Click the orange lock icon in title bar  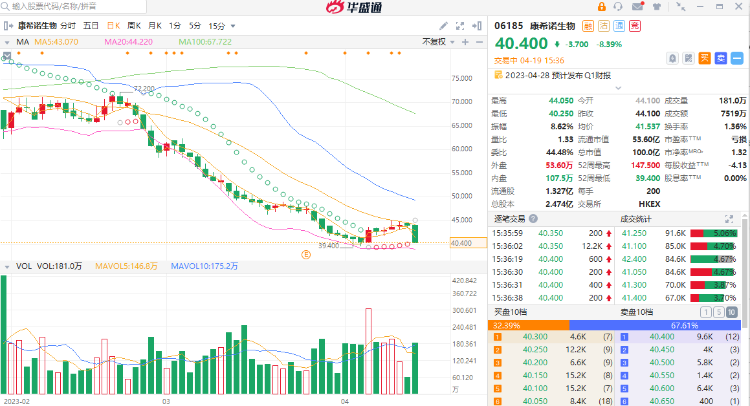point(602,7)
